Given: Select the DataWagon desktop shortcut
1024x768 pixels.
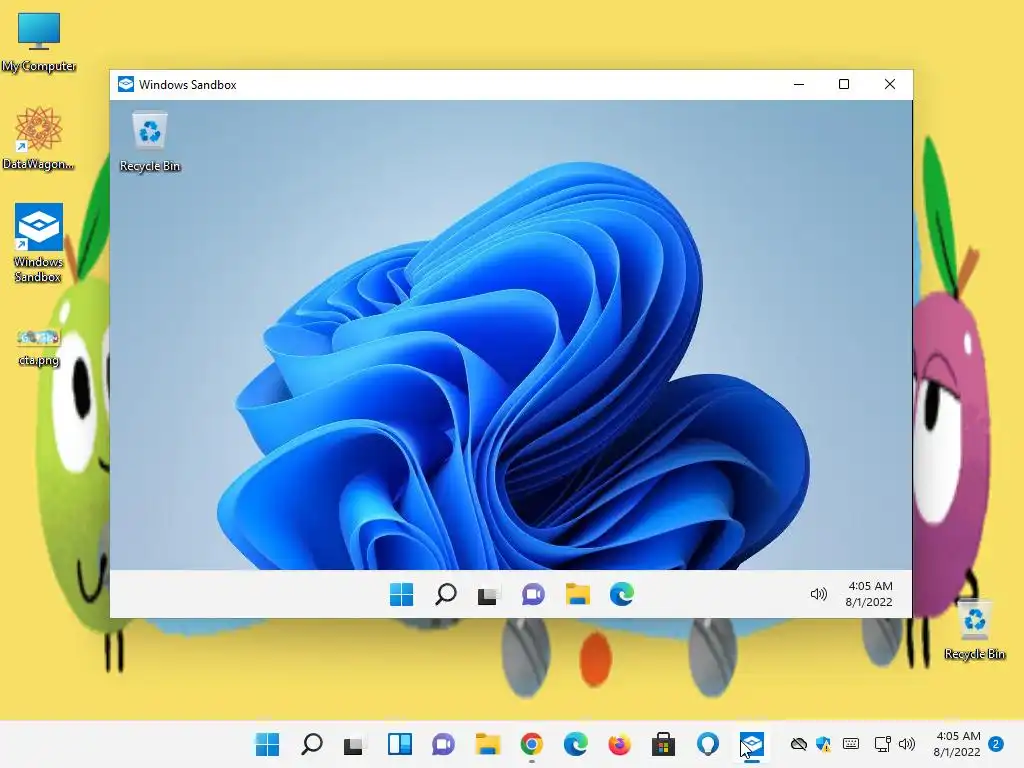Looking at the screenshot, I should click(x=38, y=138).
